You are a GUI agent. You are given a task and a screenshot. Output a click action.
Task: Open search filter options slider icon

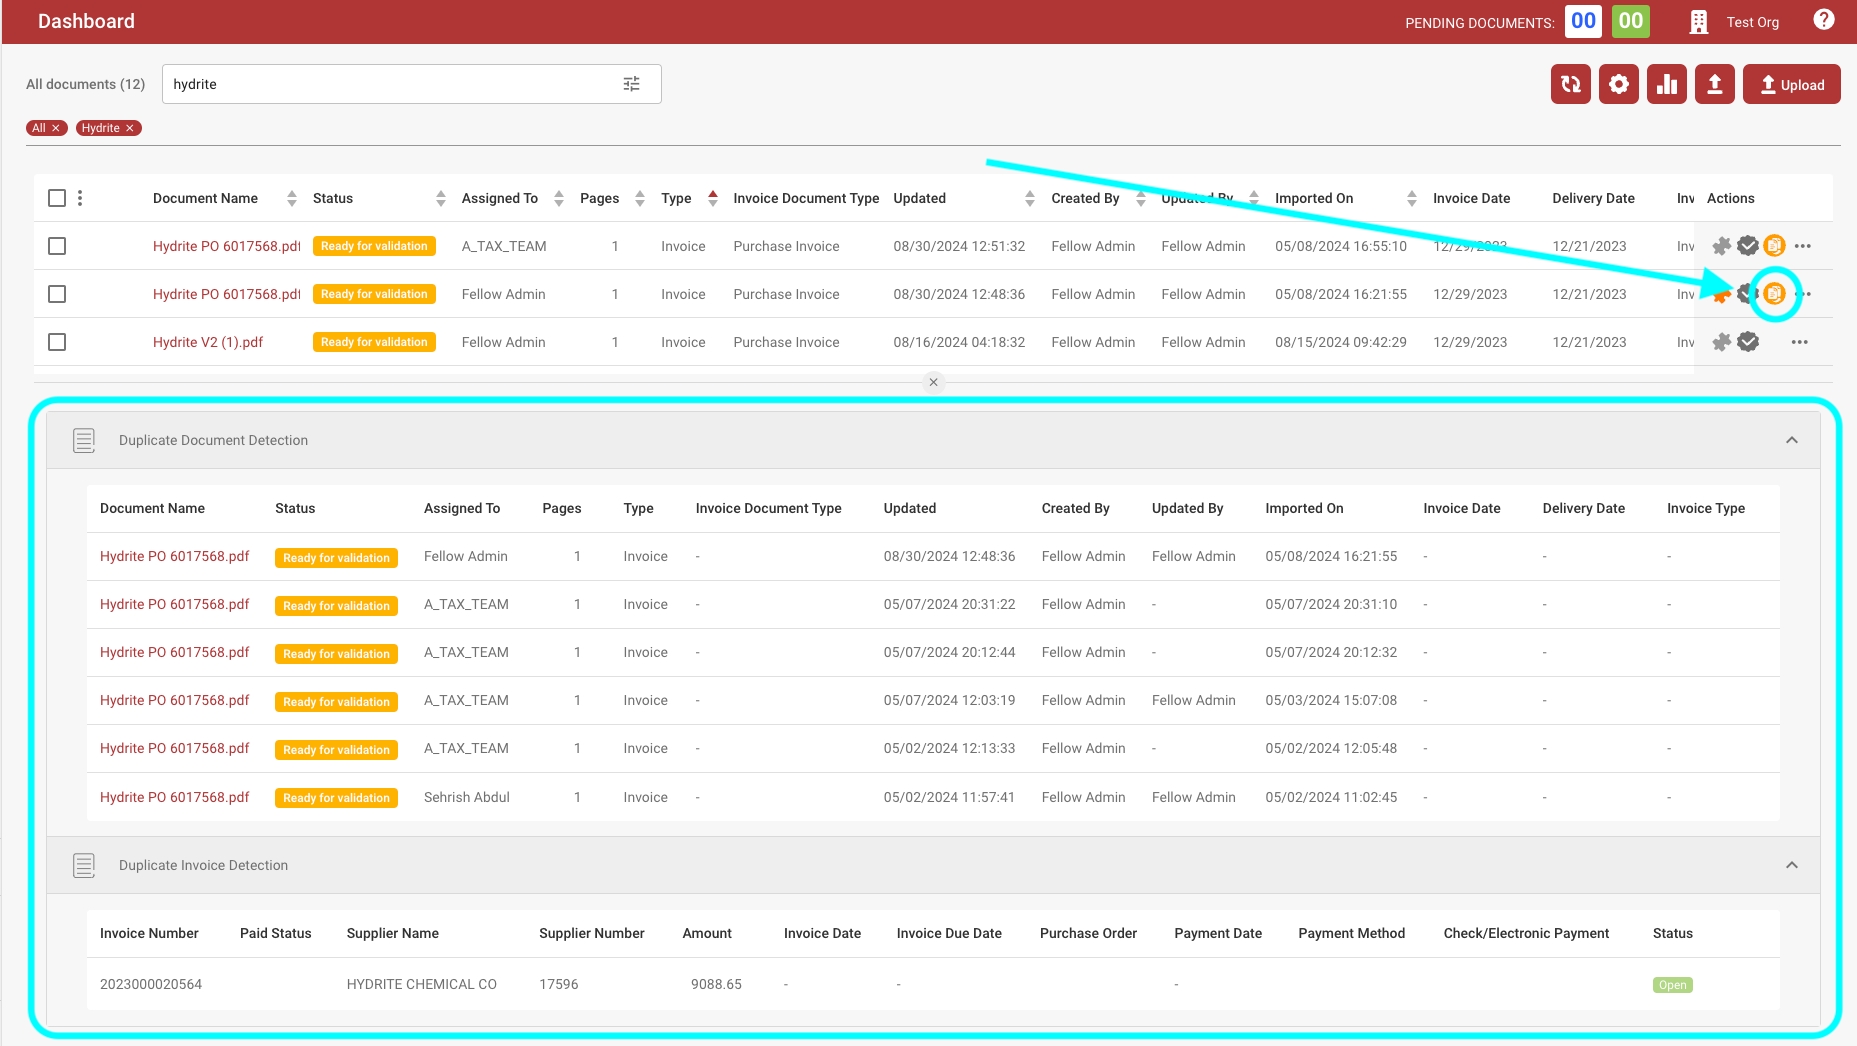631,84
